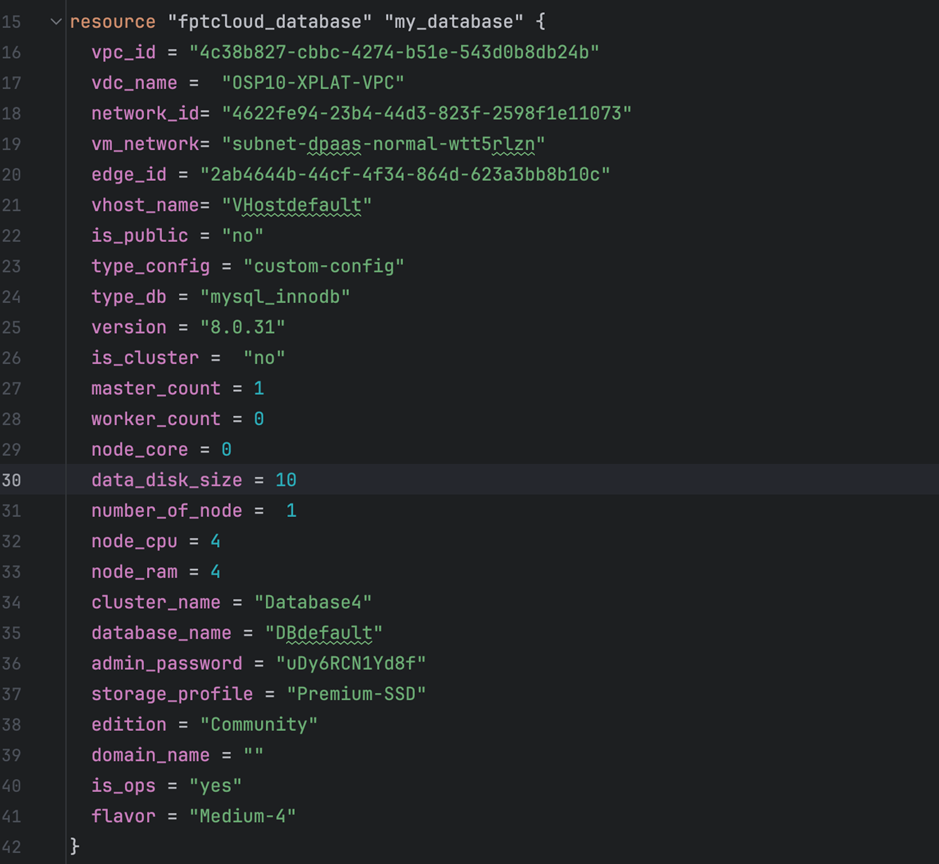Place cursor on the vpc_id attribute
Image resolution: width=939 pixels, height=864 pixels.
[x=123, y=52]
